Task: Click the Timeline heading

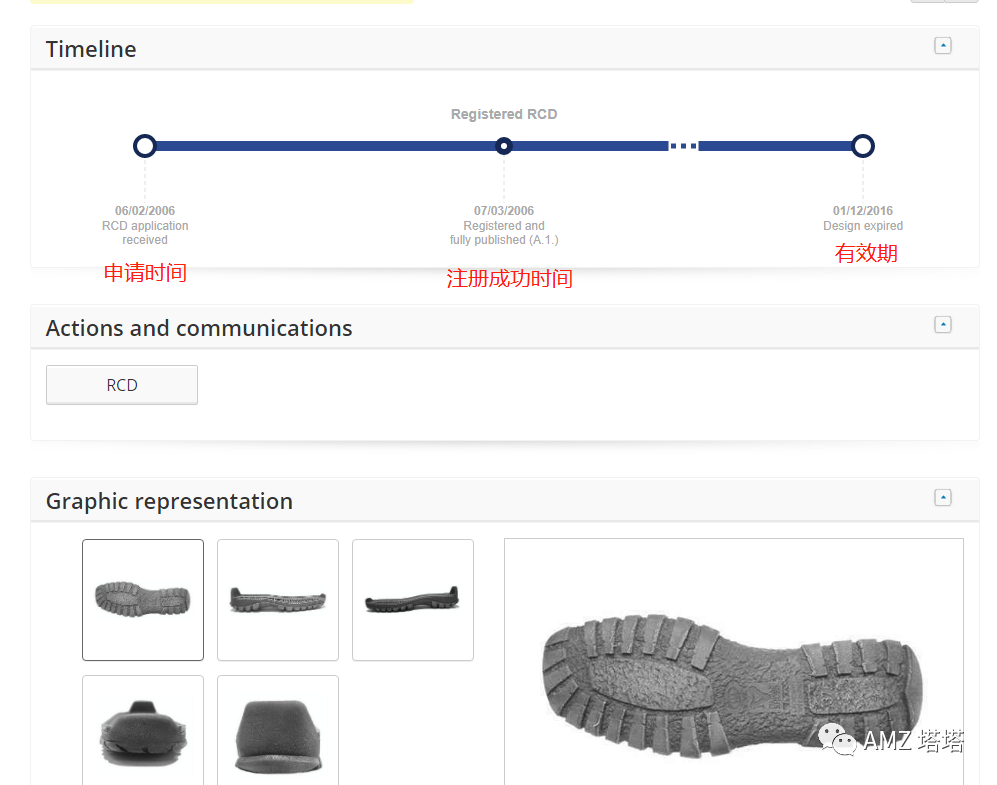Action: [91, 49]
